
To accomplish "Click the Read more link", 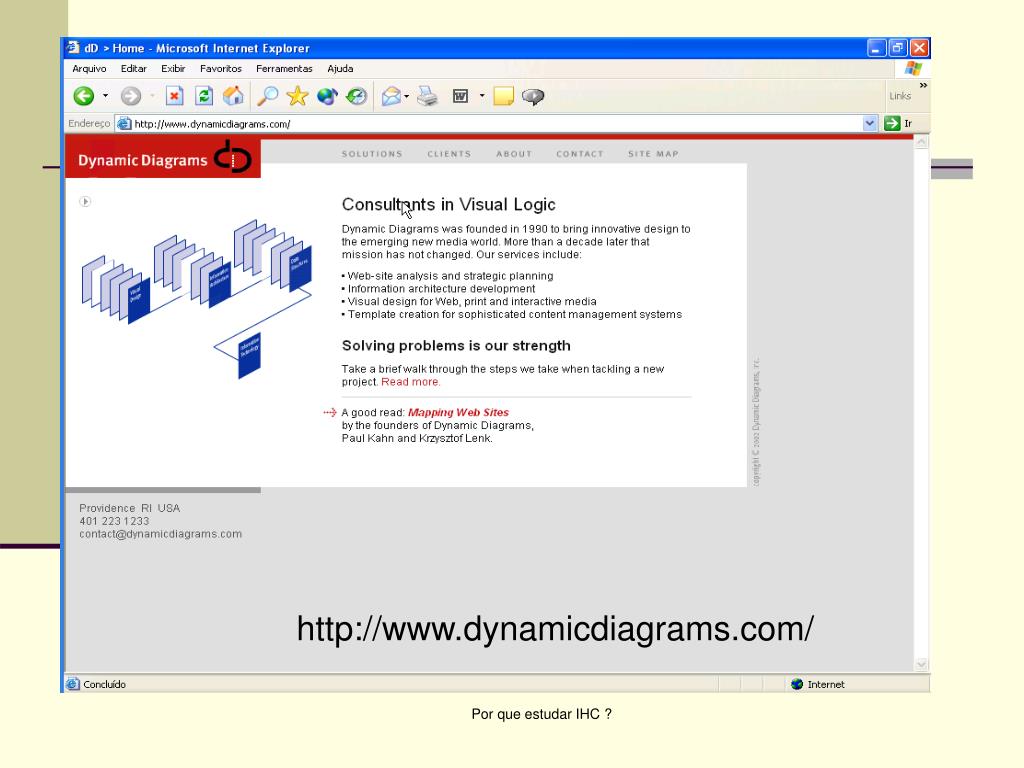I will [411, 382].
